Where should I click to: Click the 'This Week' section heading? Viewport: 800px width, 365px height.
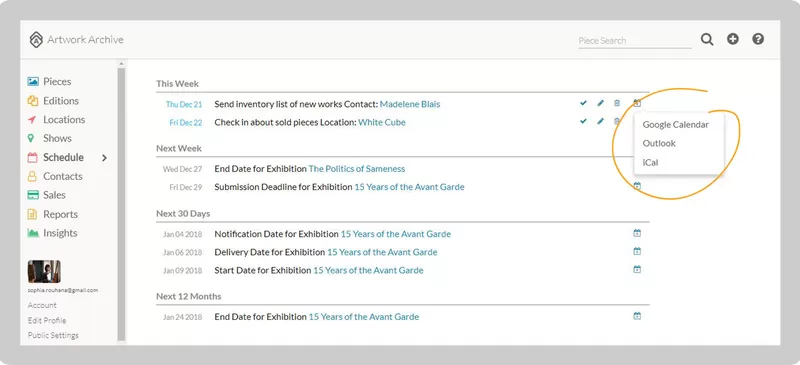click(178, 84)
